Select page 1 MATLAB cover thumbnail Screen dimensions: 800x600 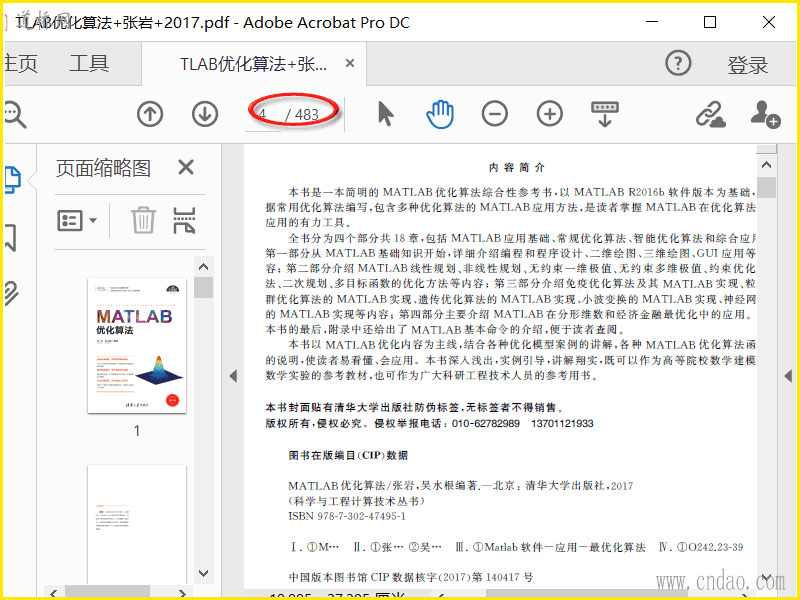click(137, 345)
